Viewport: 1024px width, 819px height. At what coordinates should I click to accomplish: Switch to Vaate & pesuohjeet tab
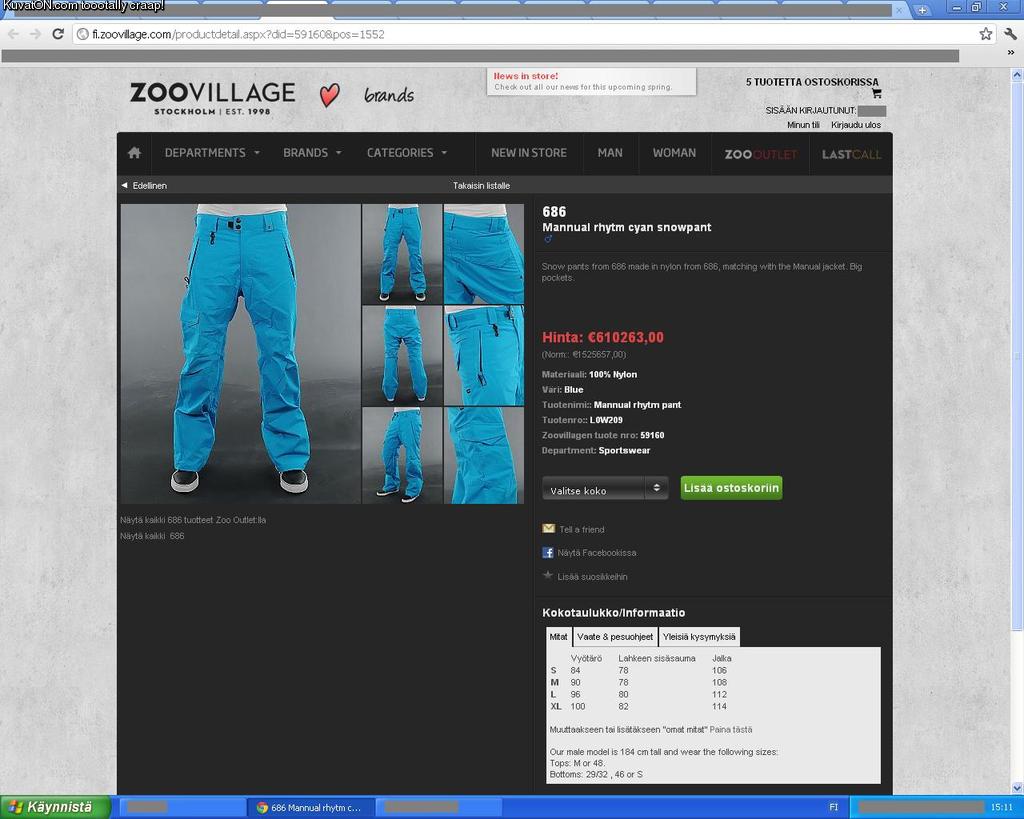(x=615, y=637)
